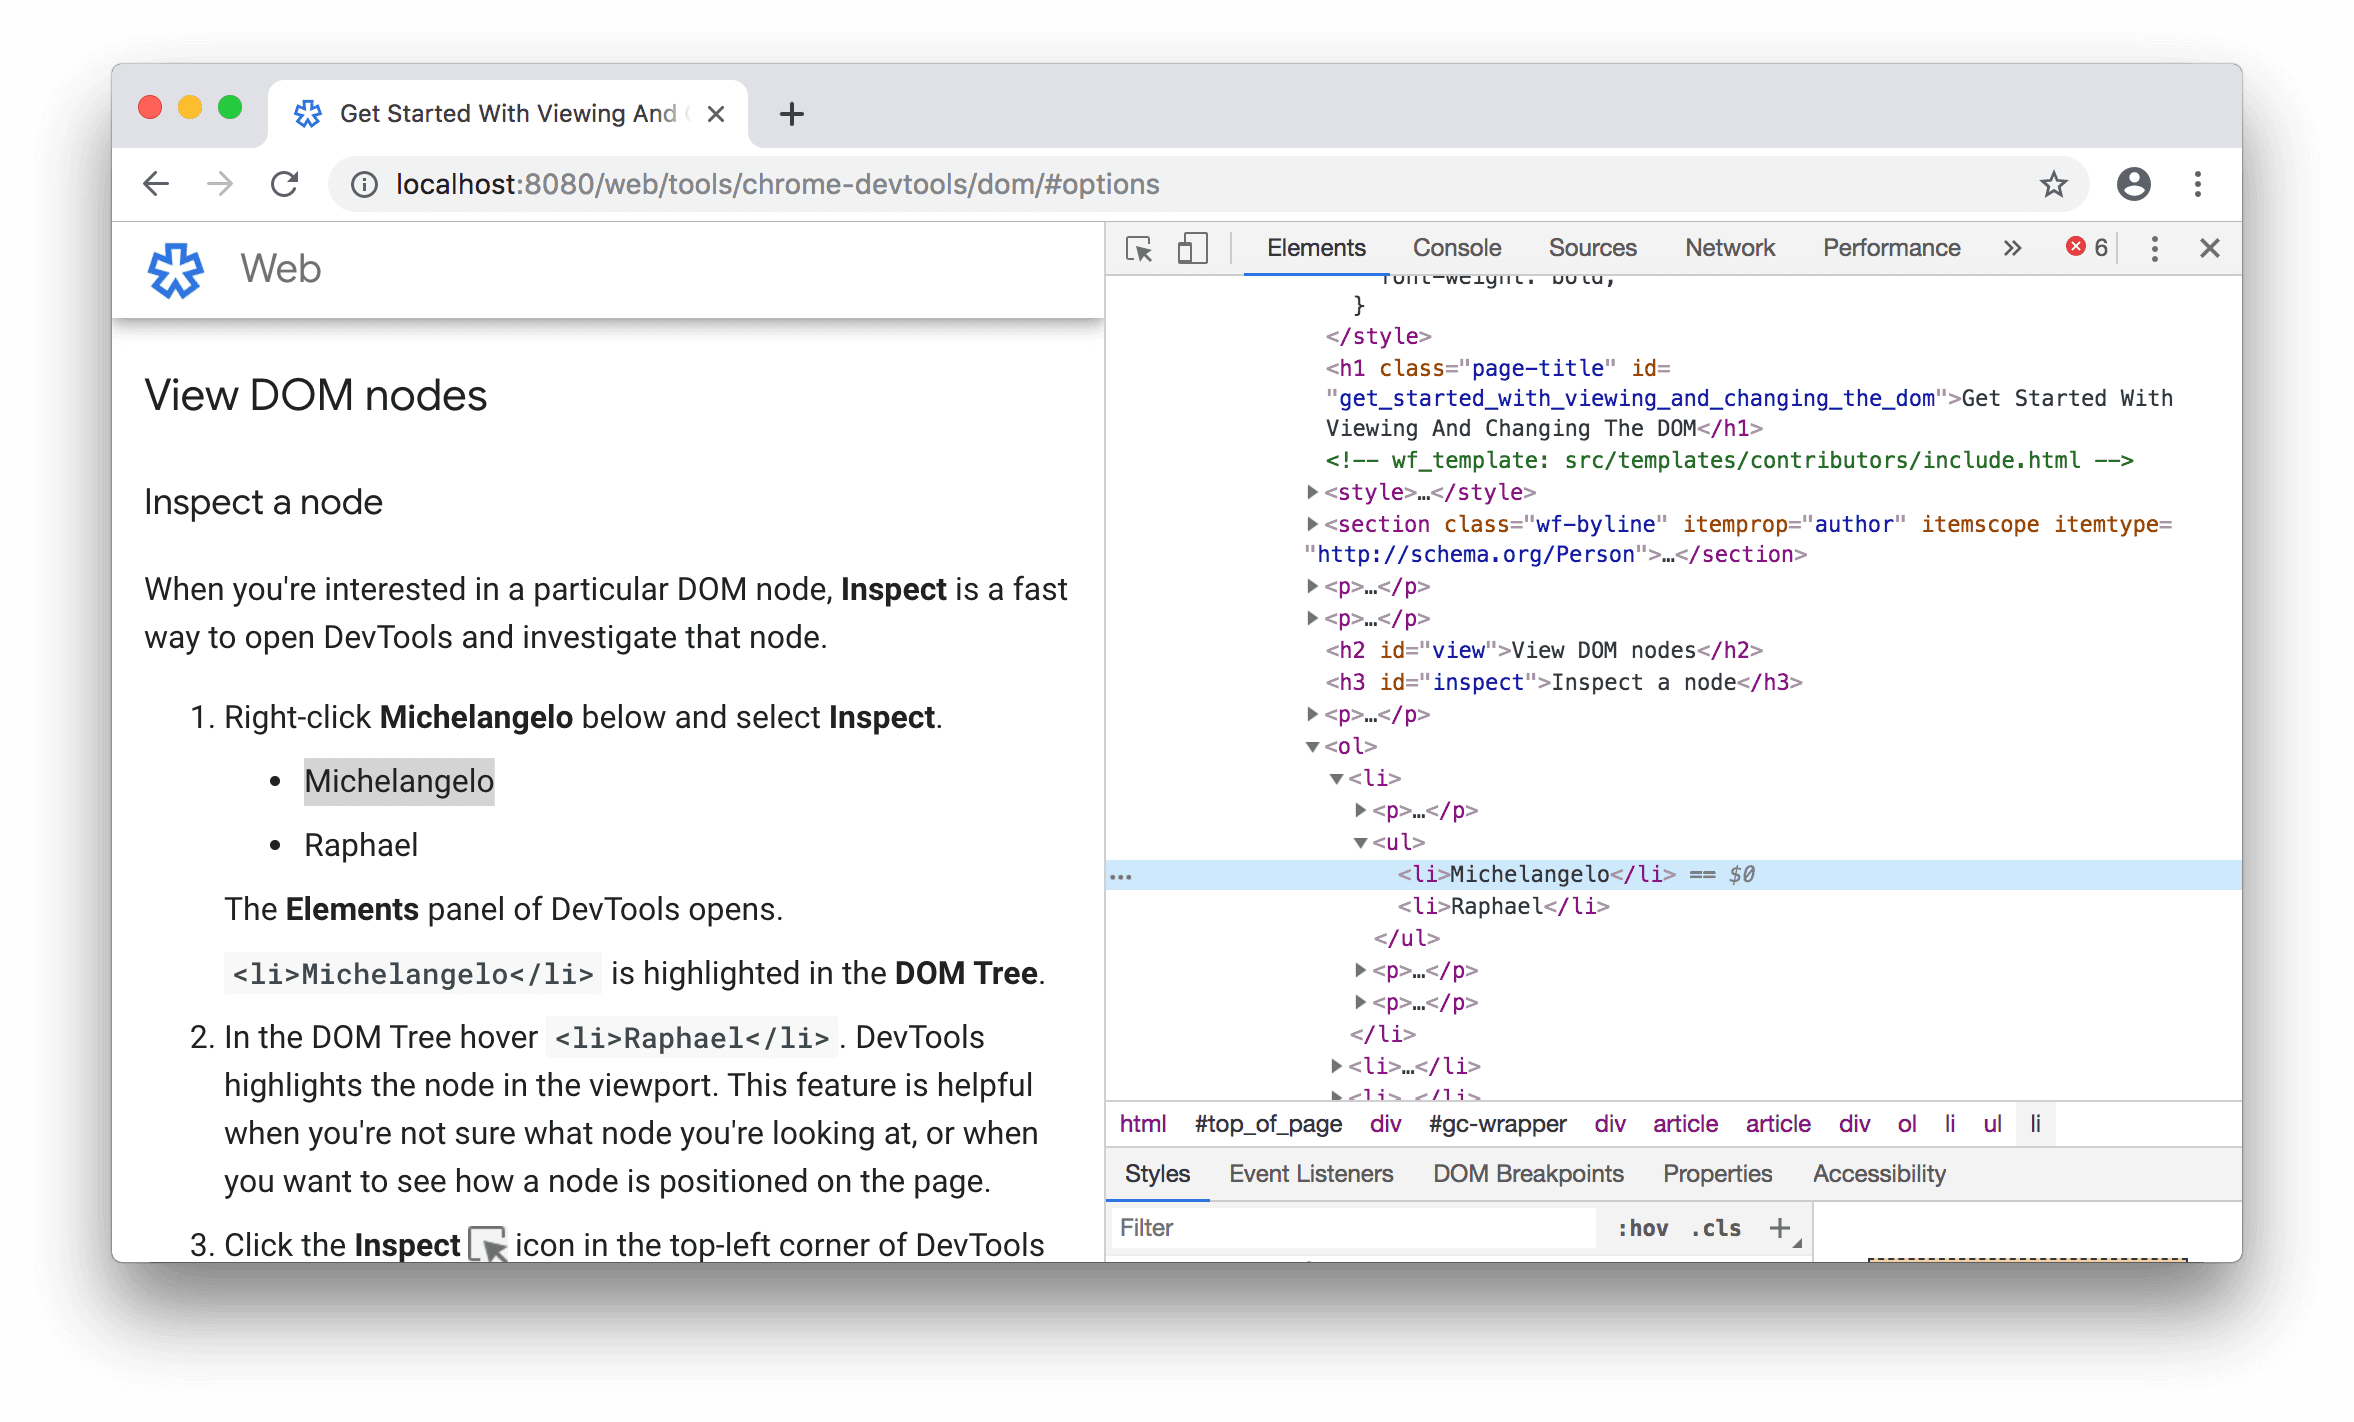Image resolution: width=2354 pixels, height=1422 pixels.
Task: Select the Console tab in DevTools
Action: pyautogui.click(x=1456, y=247)
